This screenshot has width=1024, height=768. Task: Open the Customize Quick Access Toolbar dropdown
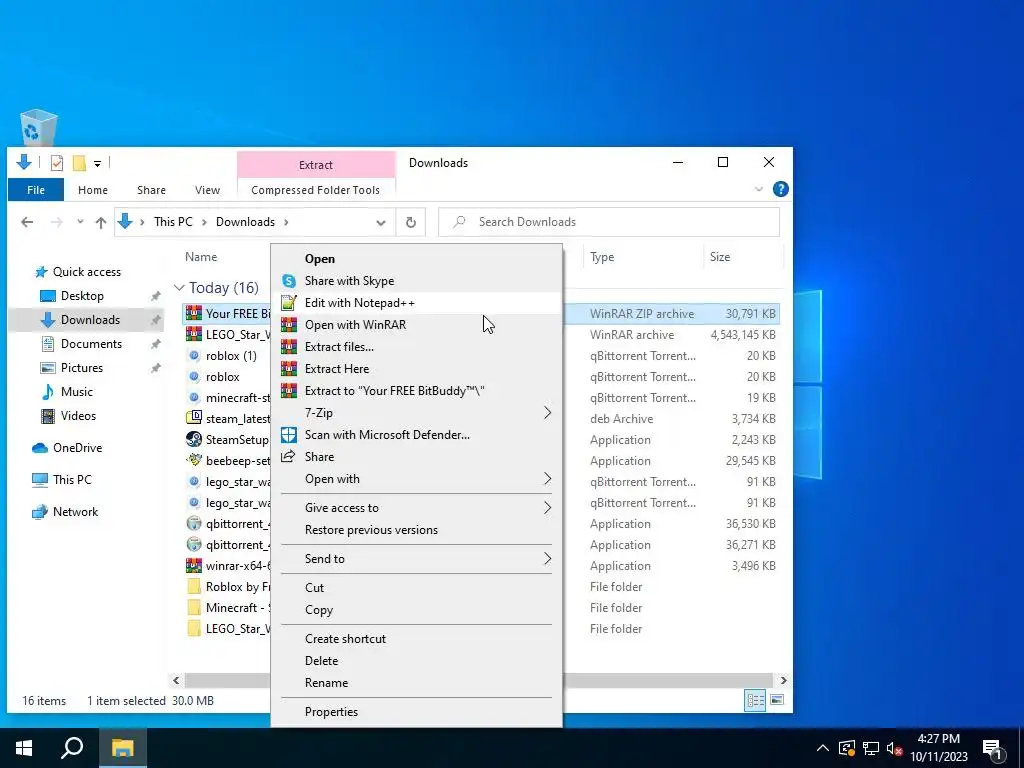tap(97, 163)
